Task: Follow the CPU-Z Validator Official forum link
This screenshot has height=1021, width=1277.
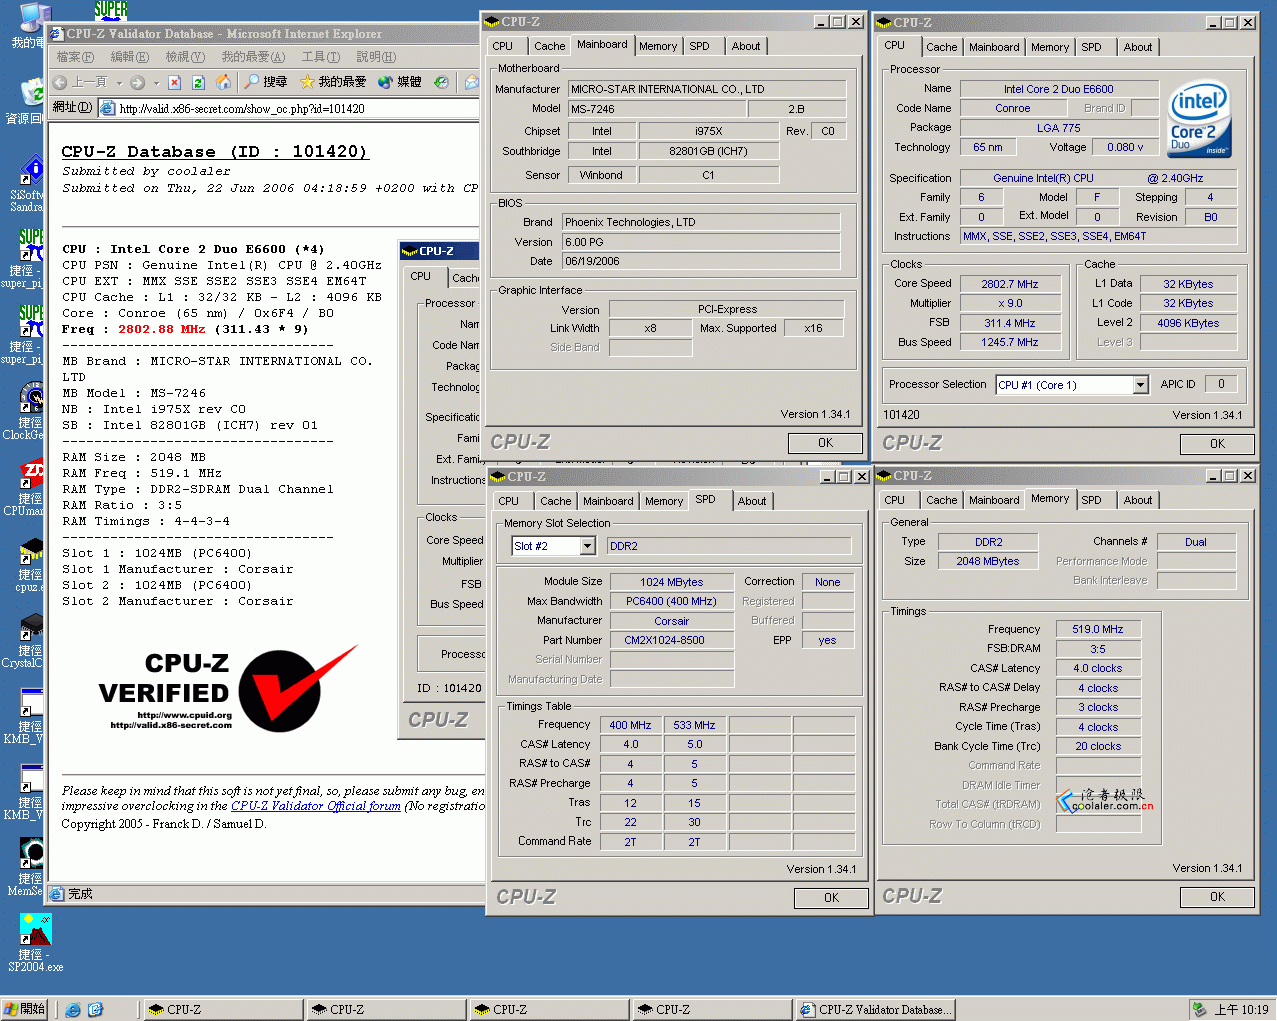Action: [x=316, y=806]
